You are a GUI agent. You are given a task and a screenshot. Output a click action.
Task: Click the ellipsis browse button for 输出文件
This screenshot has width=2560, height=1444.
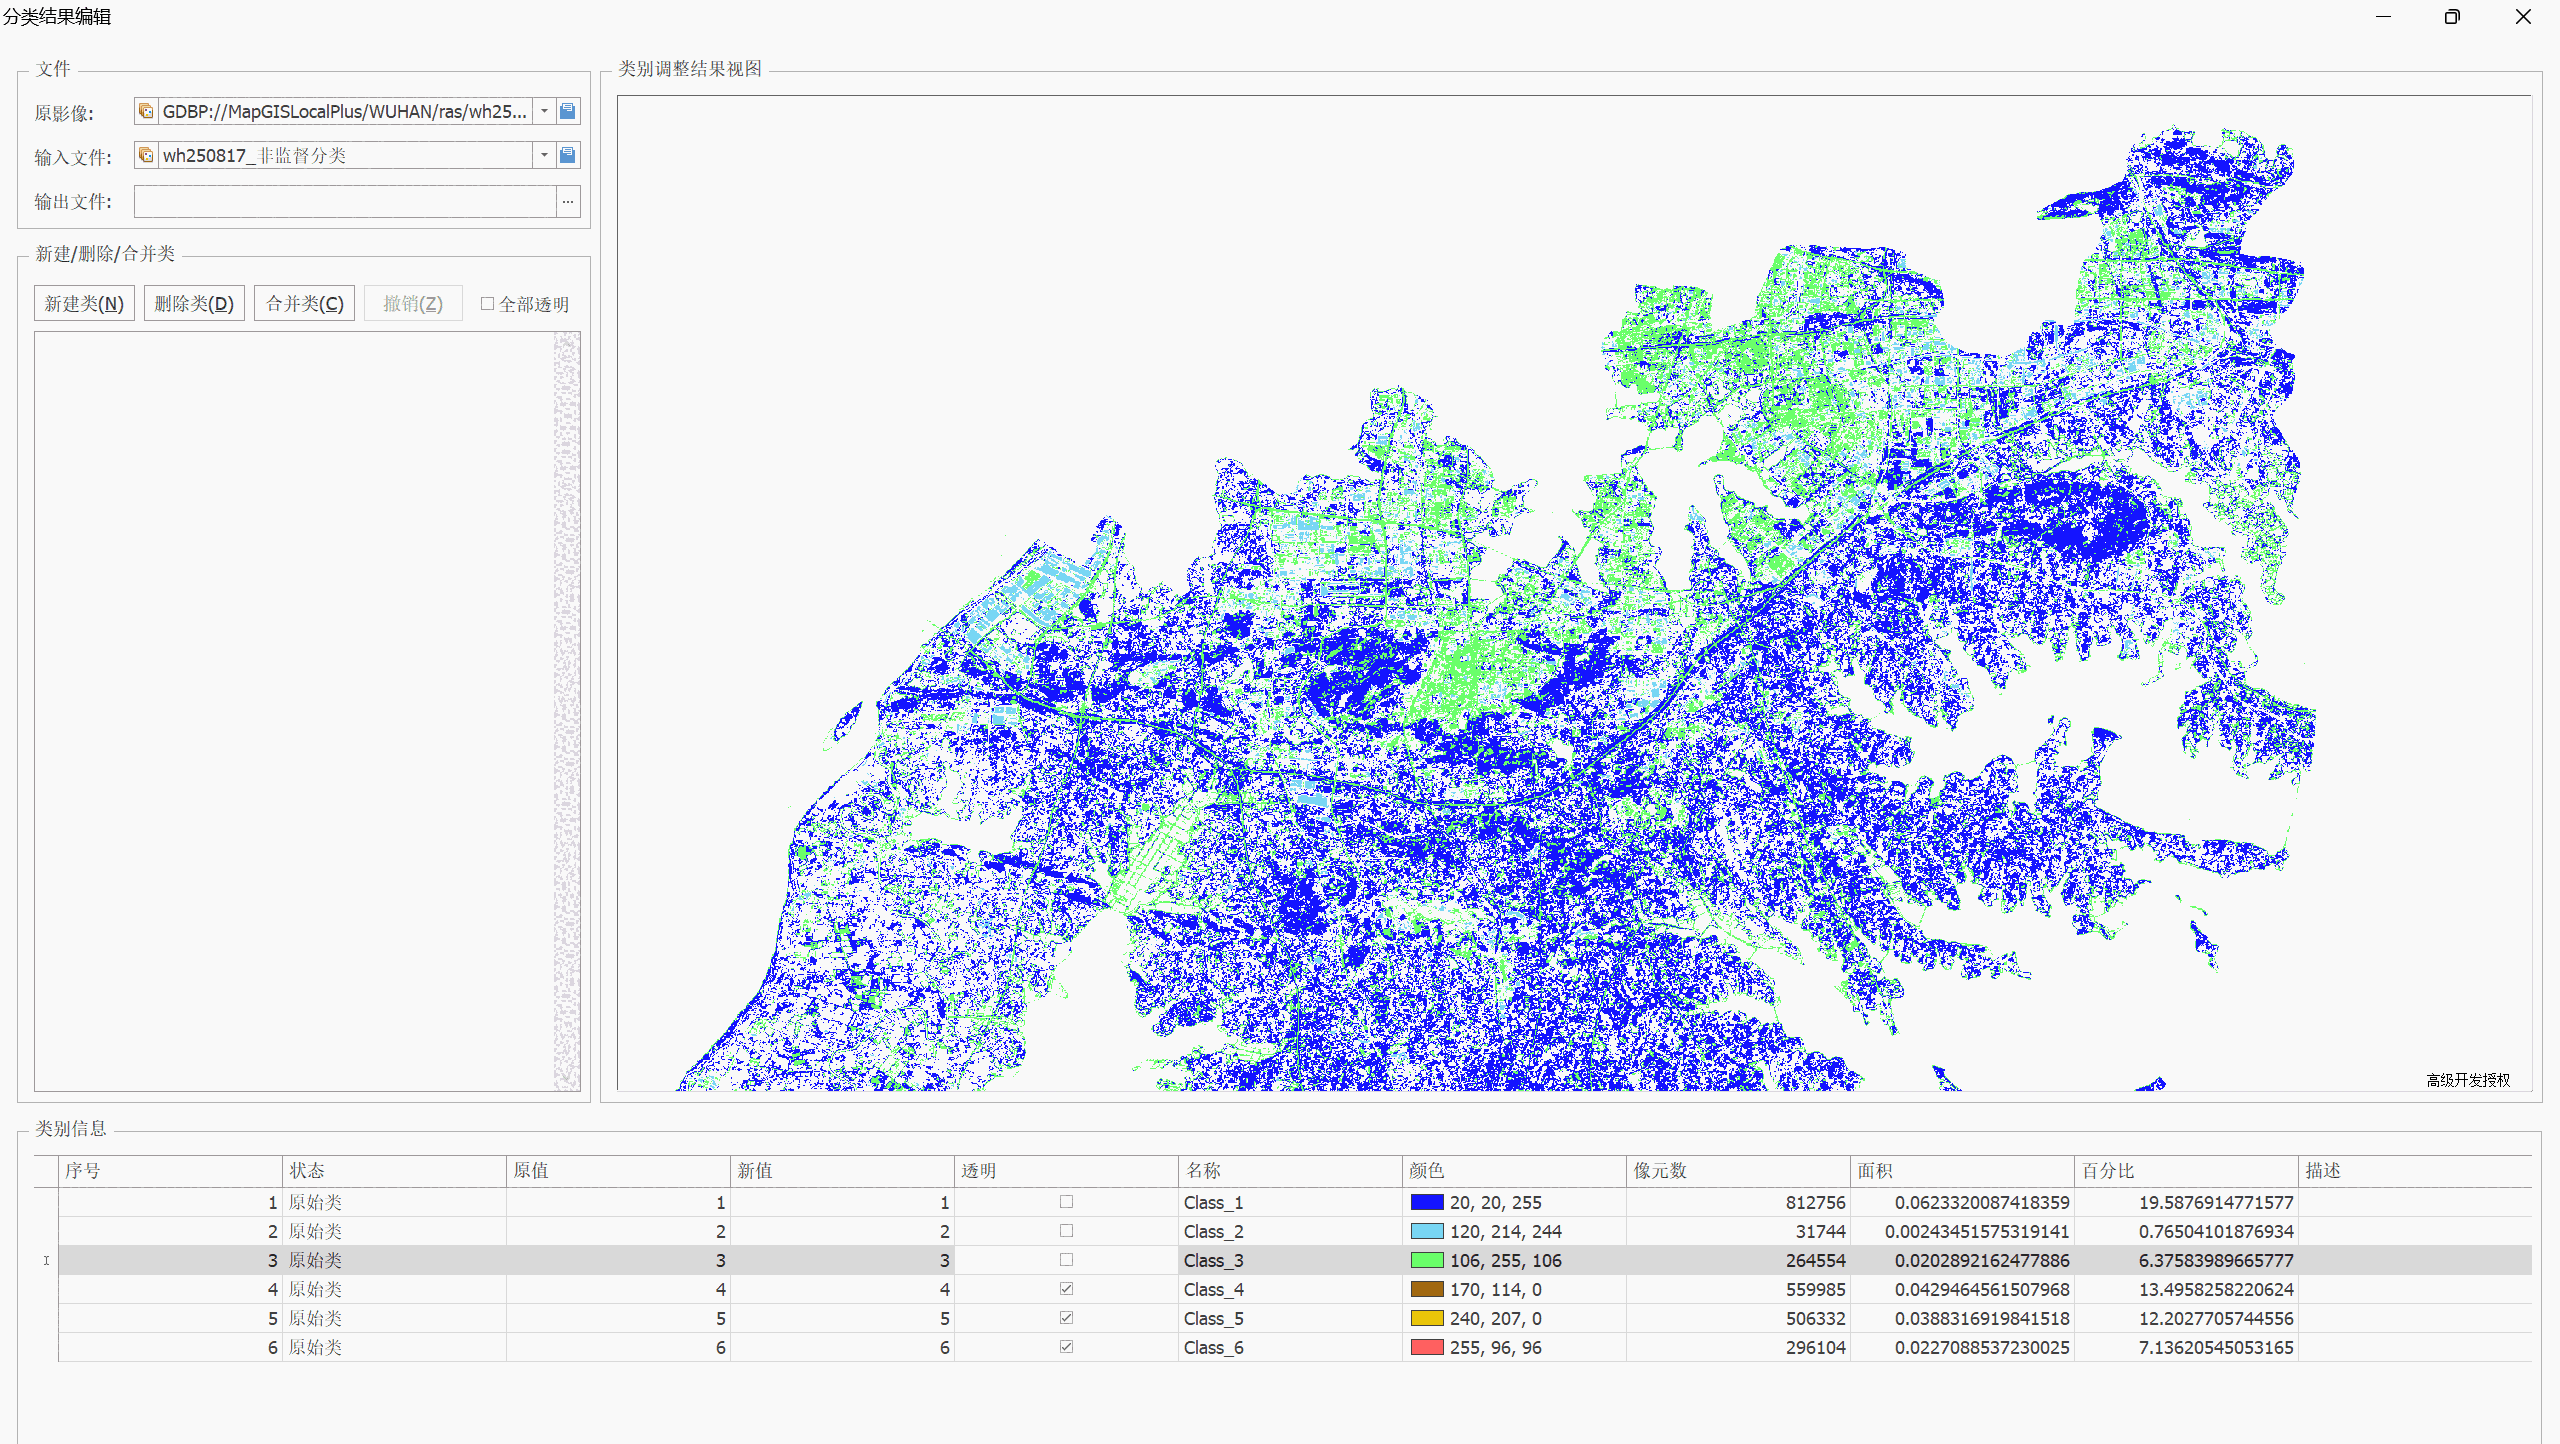(567, 201)
